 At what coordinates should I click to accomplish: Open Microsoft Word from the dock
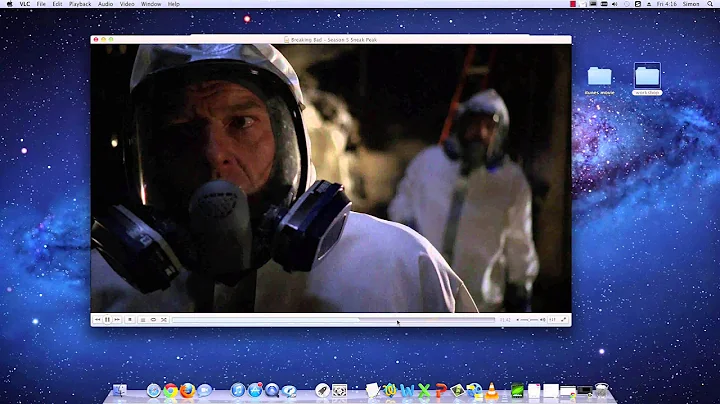point(407,391)
